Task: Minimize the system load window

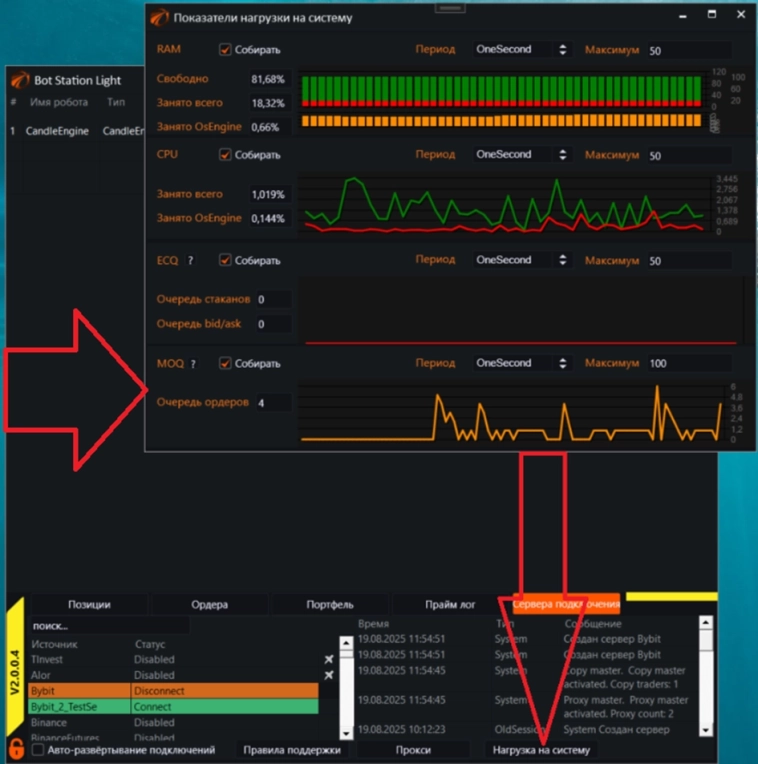Action: 683,16
